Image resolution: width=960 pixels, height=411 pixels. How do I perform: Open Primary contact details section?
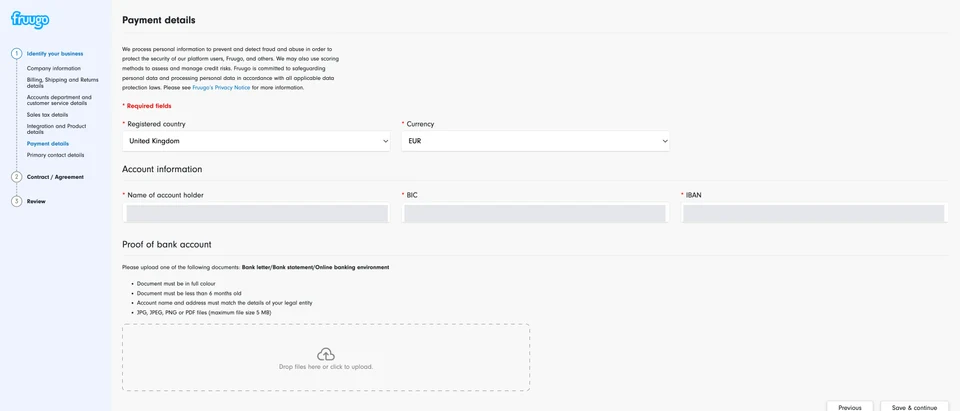click(56, 155)
